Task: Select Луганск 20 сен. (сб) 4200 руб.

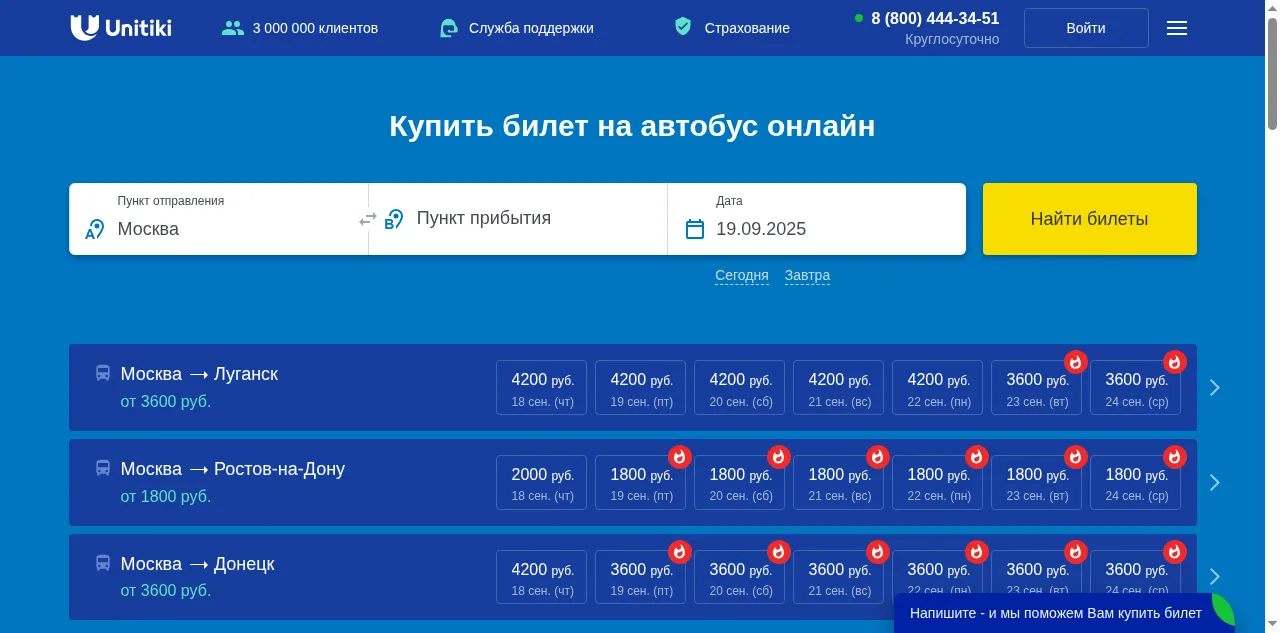Action: pos(740,387)
